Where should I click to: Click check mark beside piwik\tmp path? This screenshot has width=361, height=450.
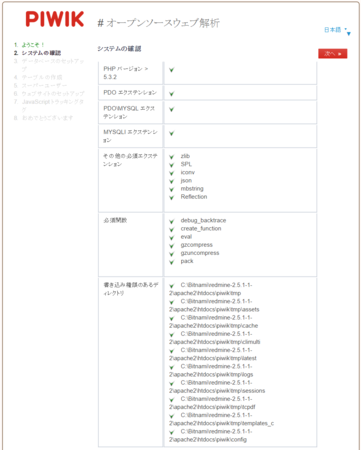[x=172, y=286]
